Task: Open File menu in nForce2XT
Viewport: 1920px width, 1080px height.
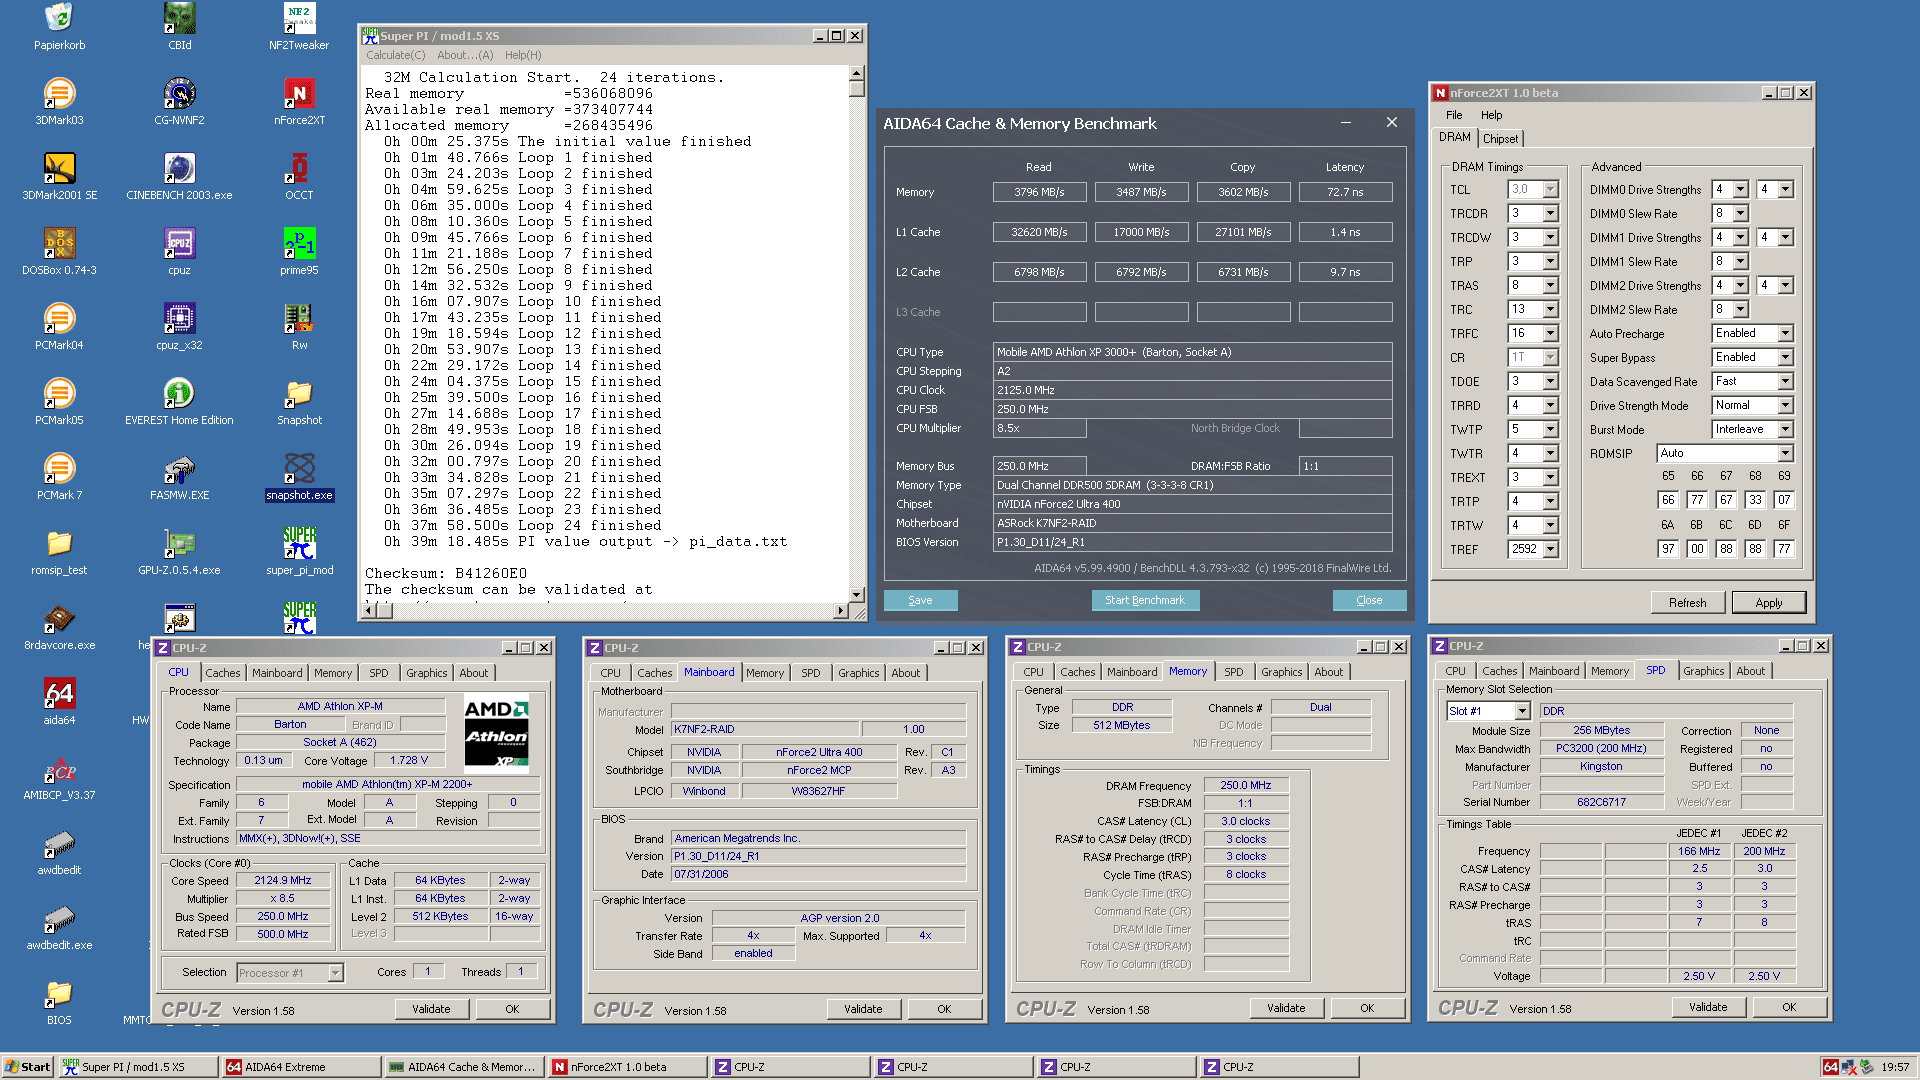Action: (1454, 115)
